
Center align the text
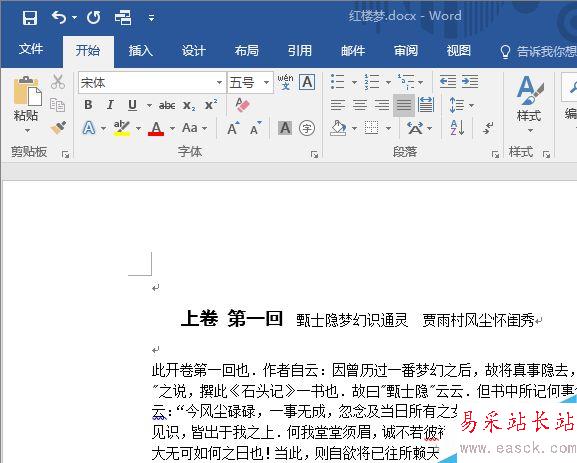[x=360, y=105]
